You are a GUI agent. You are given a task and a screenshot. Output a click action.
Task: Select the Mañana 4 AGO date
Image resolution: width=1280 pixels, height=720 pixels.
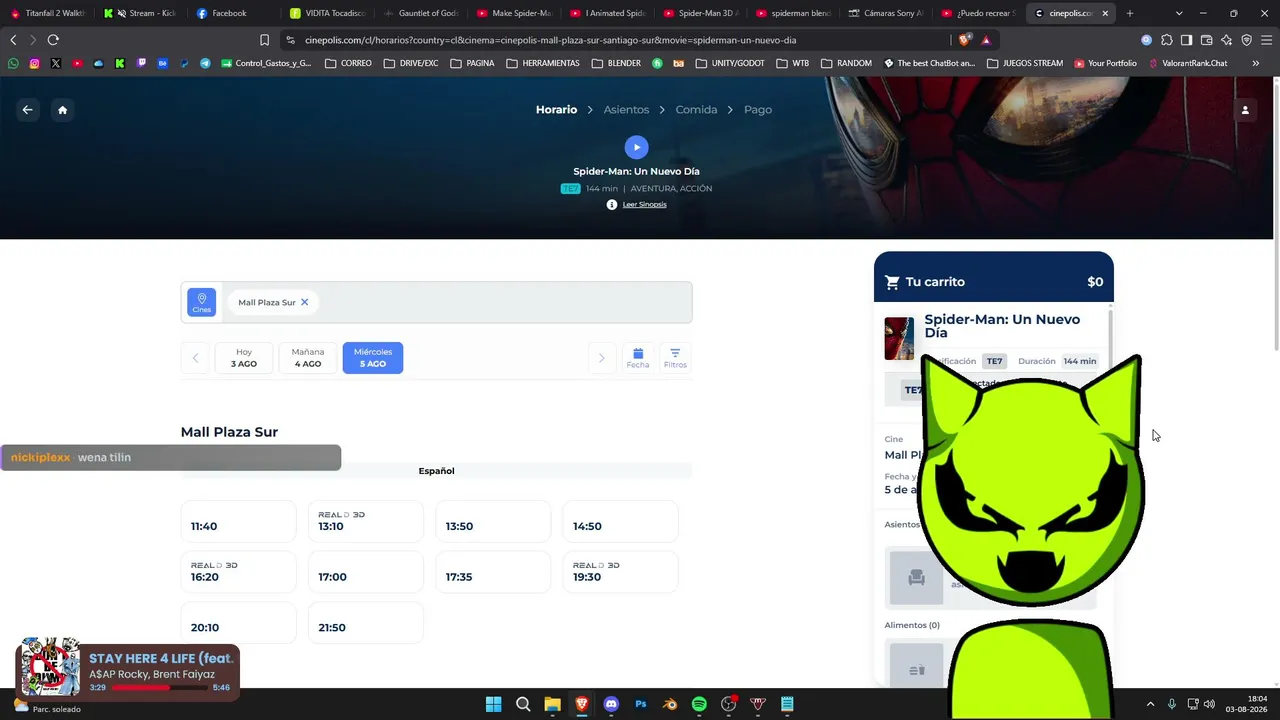308,358
